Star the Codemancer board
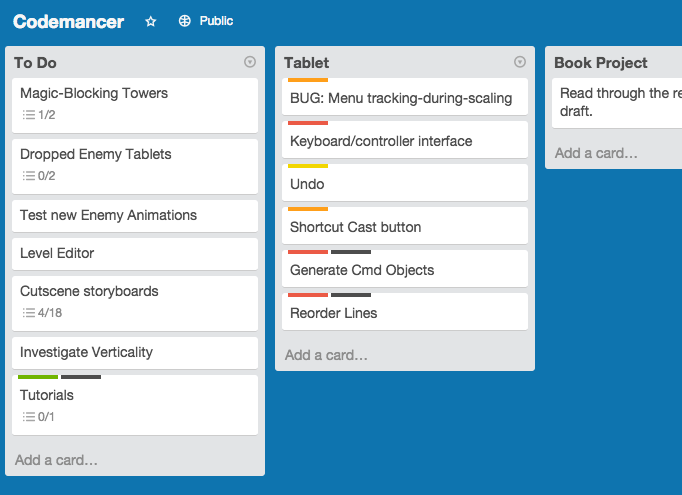 [151, 21]
